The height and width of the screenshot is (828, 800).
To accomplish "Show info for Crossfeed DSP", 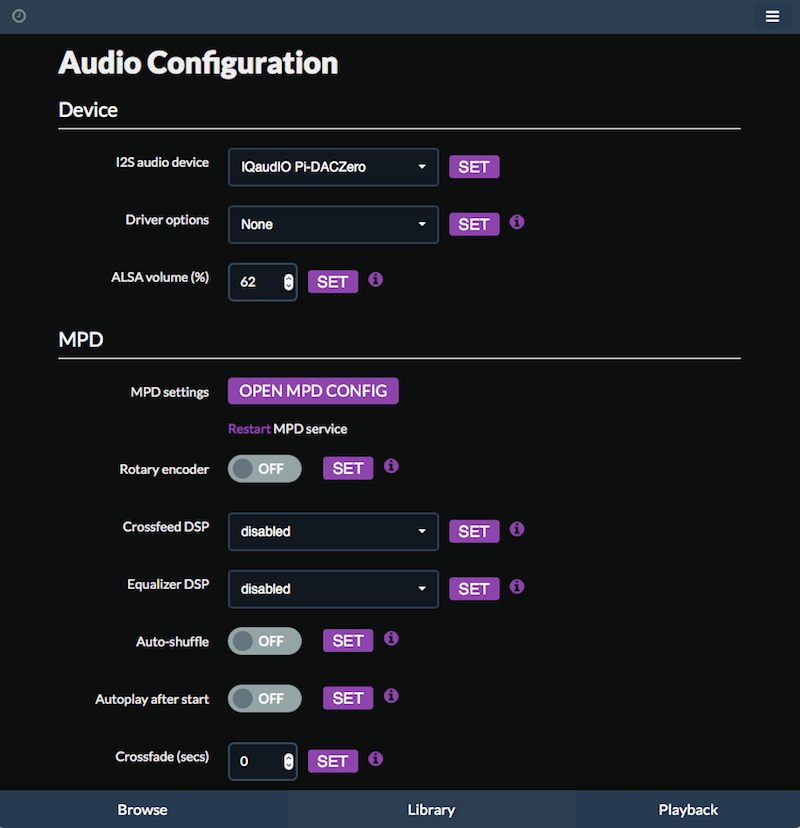I will pyautogui.click(x=517, y=529).
